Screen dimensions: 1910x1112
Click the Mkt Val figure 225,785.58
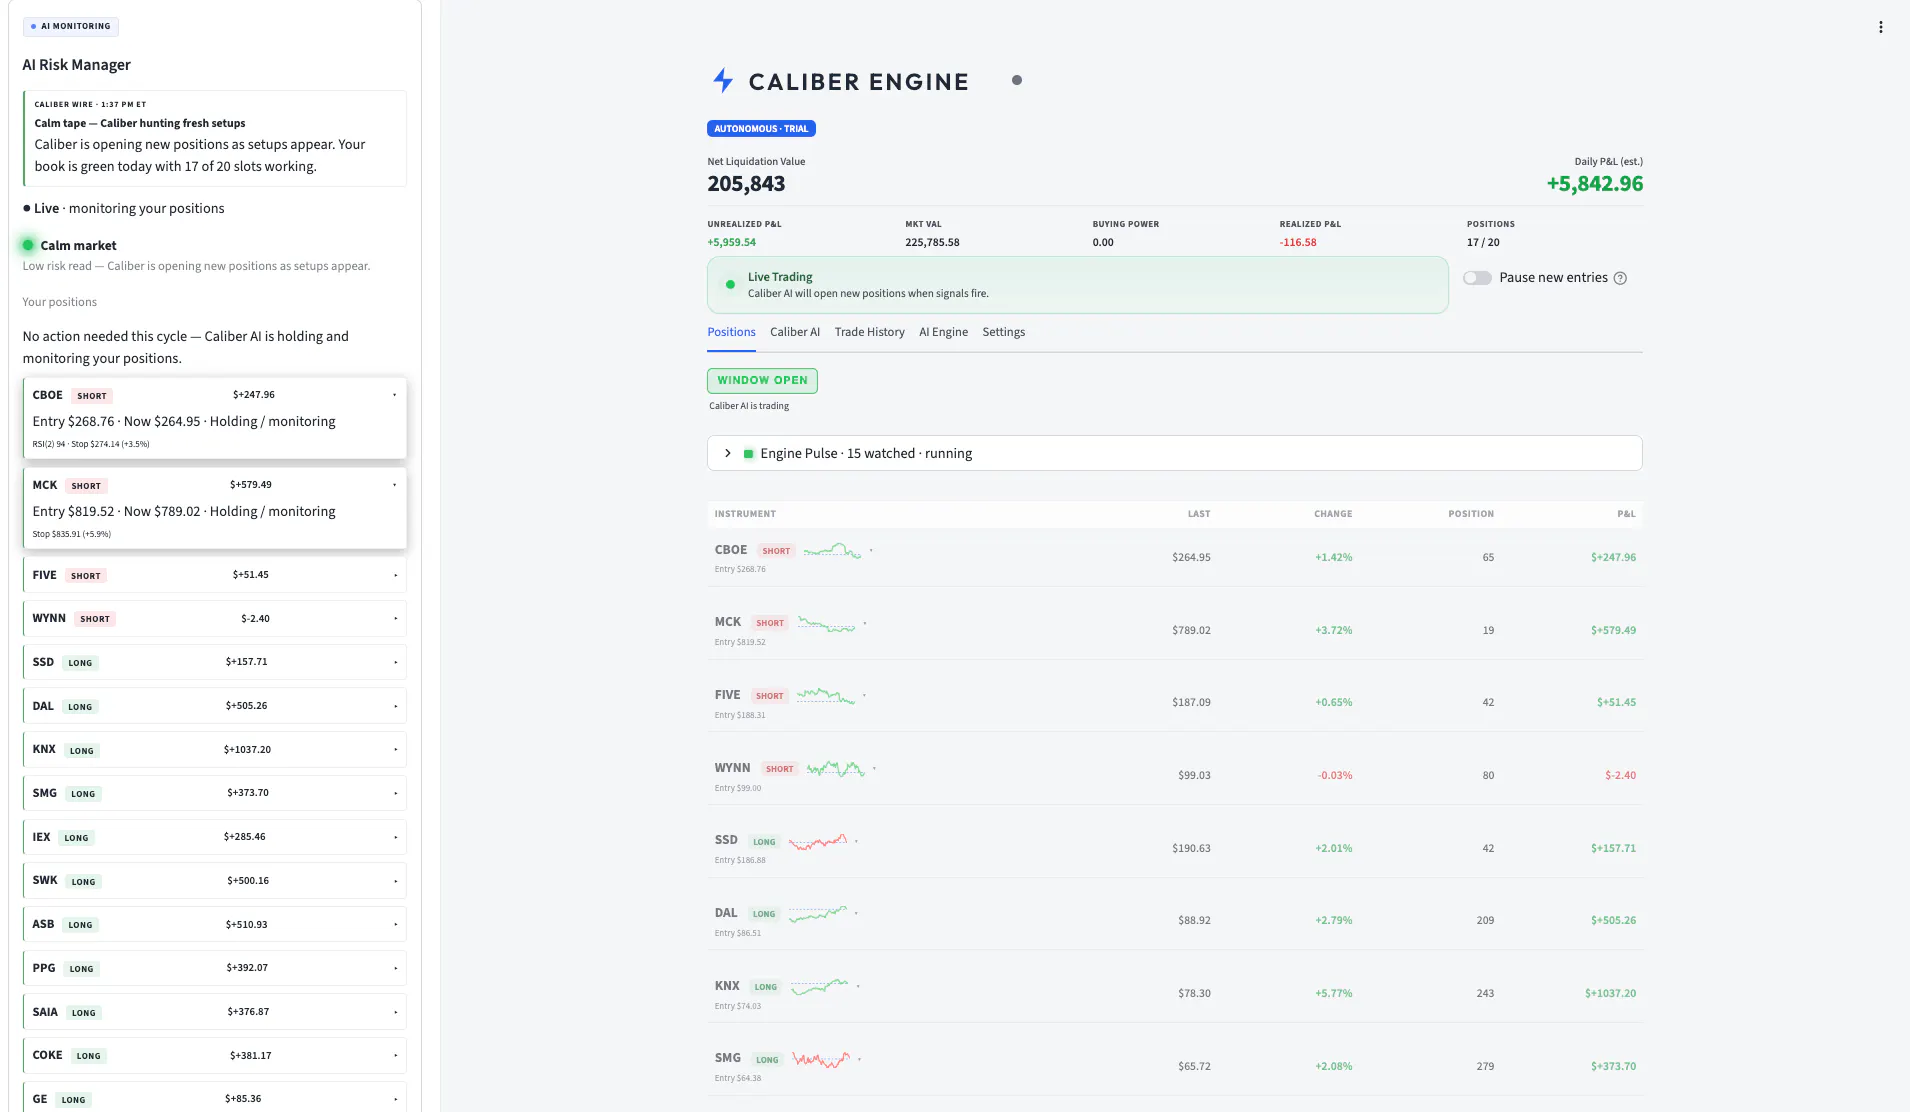[x=932, y=242]
